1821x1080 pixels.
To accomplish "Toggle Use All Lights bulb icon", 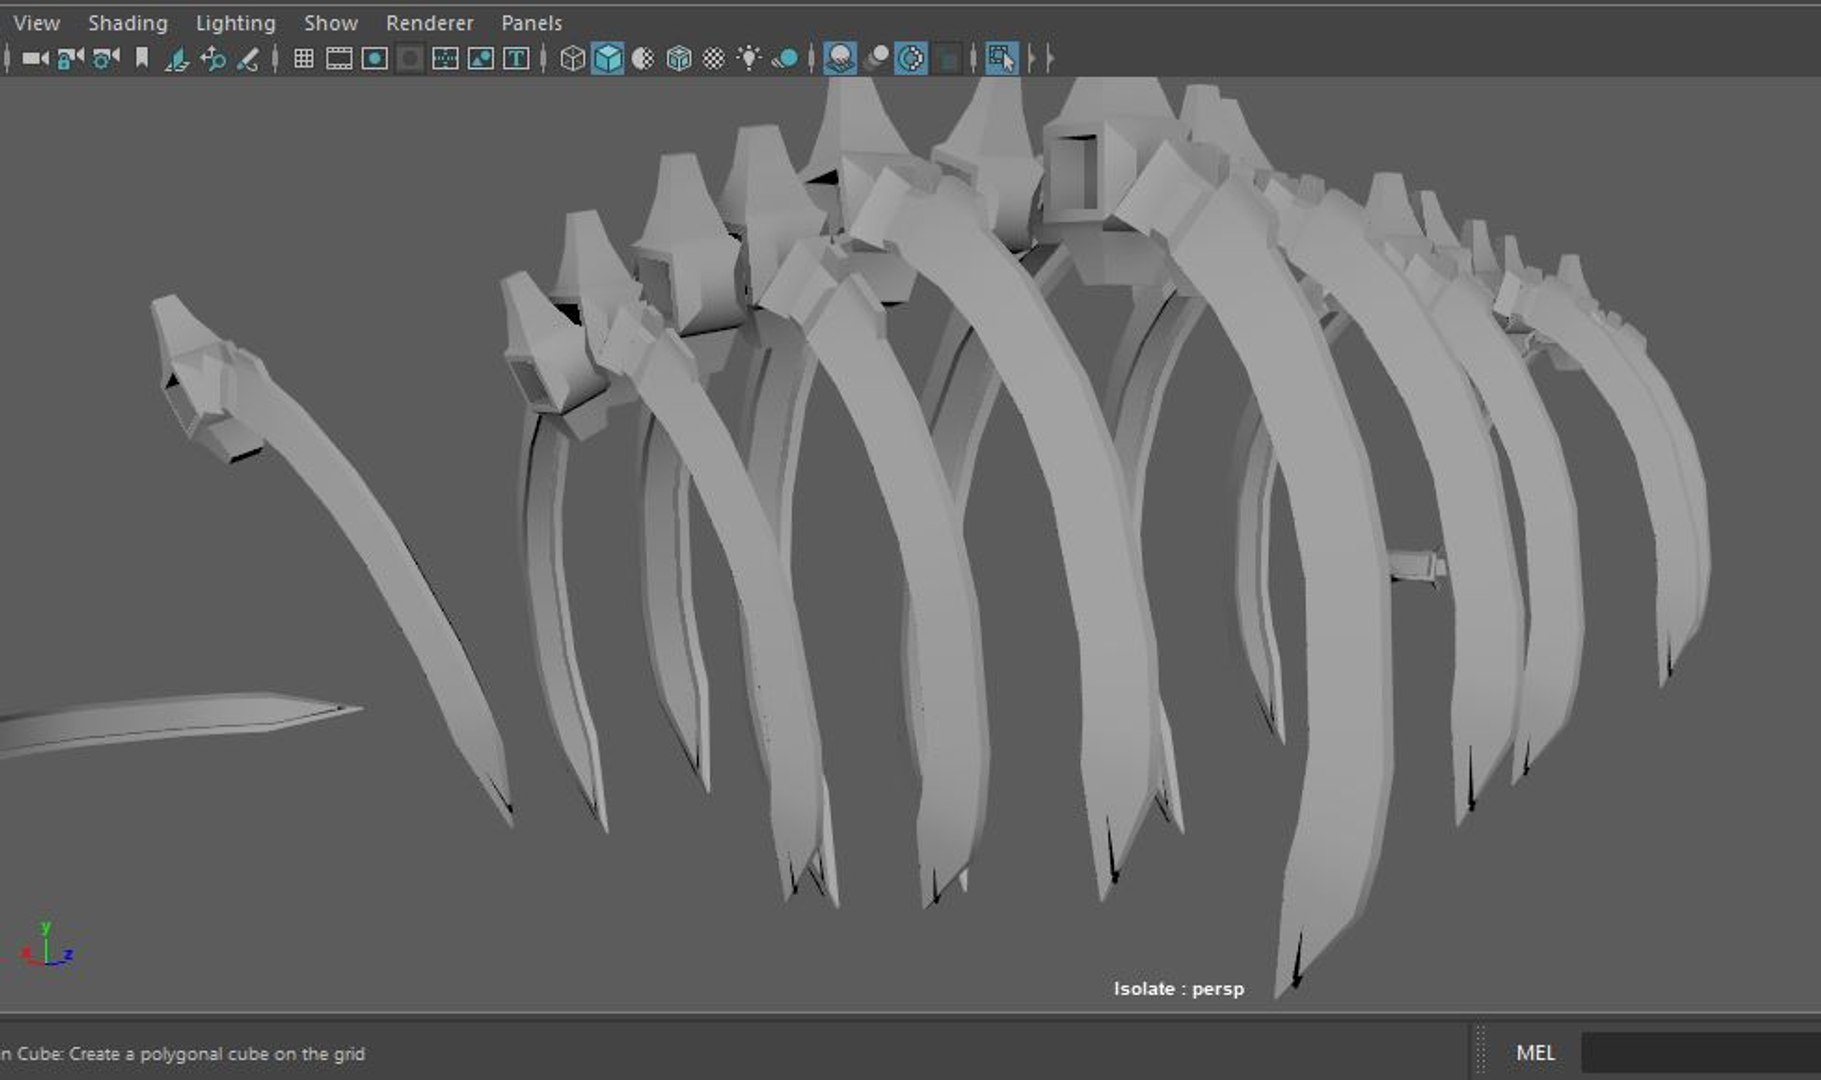I will 749,59.
